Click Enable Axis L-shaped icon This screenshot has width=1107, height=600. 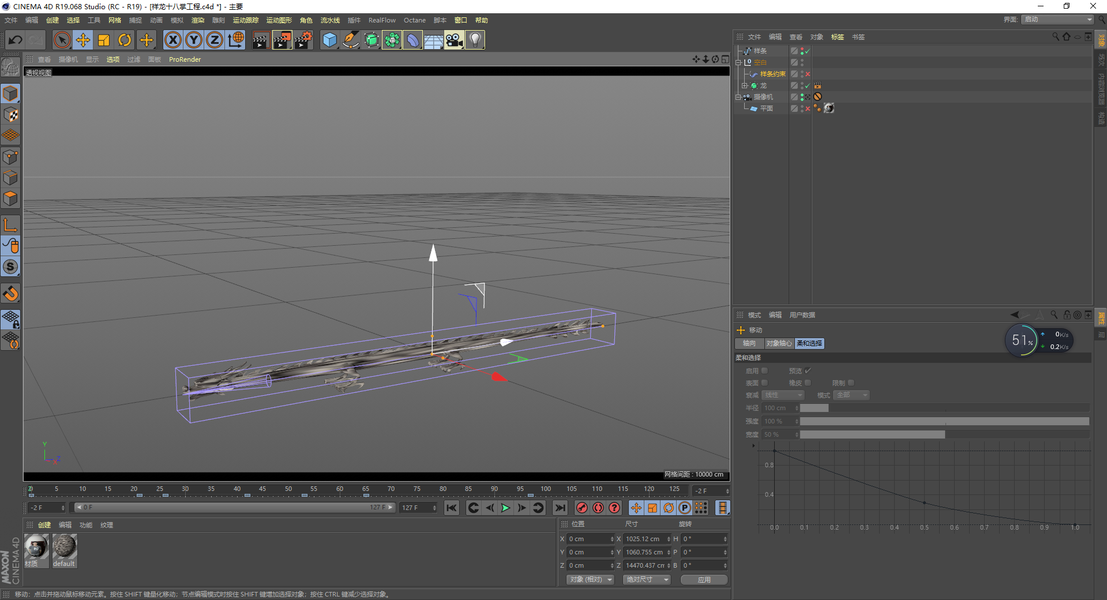coord(11,225)
